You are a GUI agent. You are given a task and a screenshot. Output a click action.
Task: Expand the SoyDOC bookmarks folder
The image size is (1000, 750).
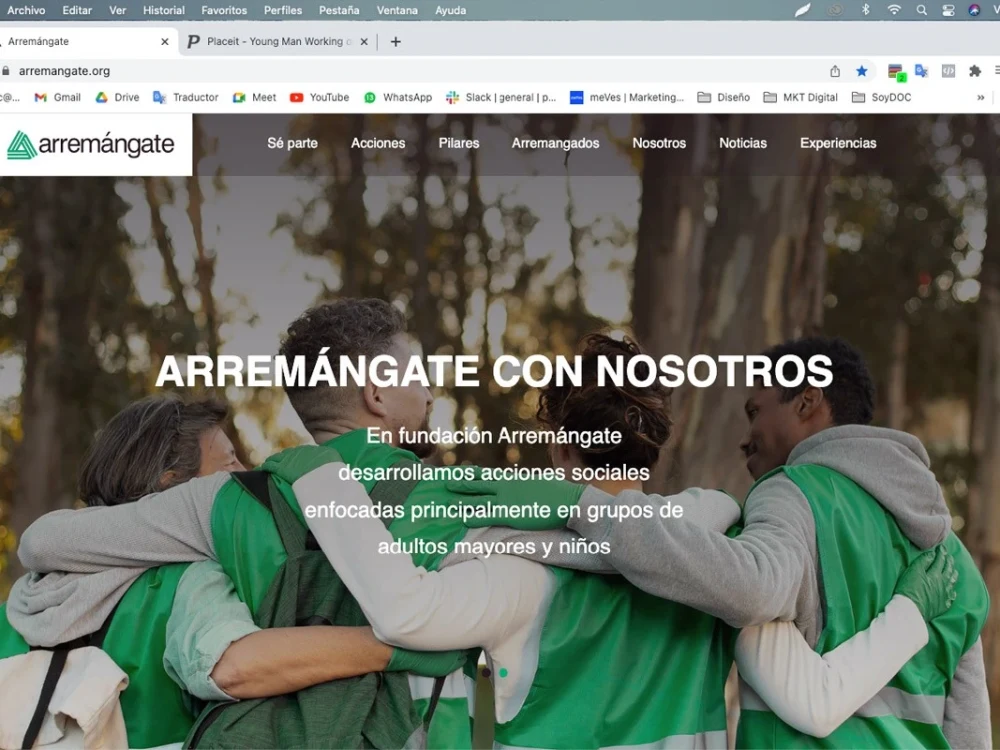coord(881,98)
